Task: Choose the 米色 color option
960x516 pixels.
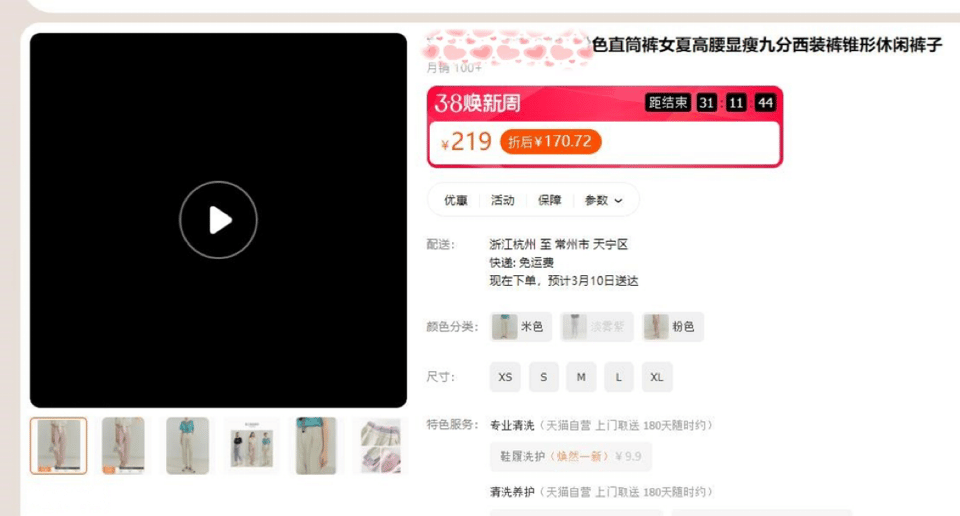Action: point(521,326)
